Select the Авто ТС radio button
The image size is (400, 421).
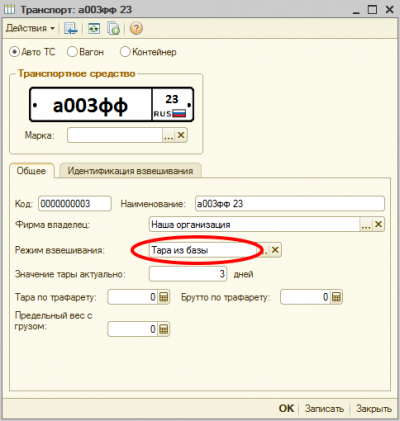coord(14,52)
